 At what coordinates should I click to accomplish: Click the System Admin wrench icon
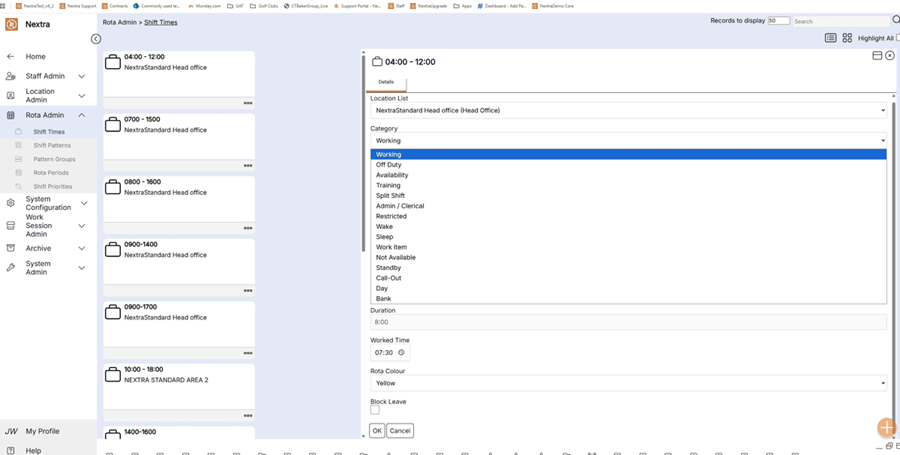pyautogui.click(x=10, y=268)
